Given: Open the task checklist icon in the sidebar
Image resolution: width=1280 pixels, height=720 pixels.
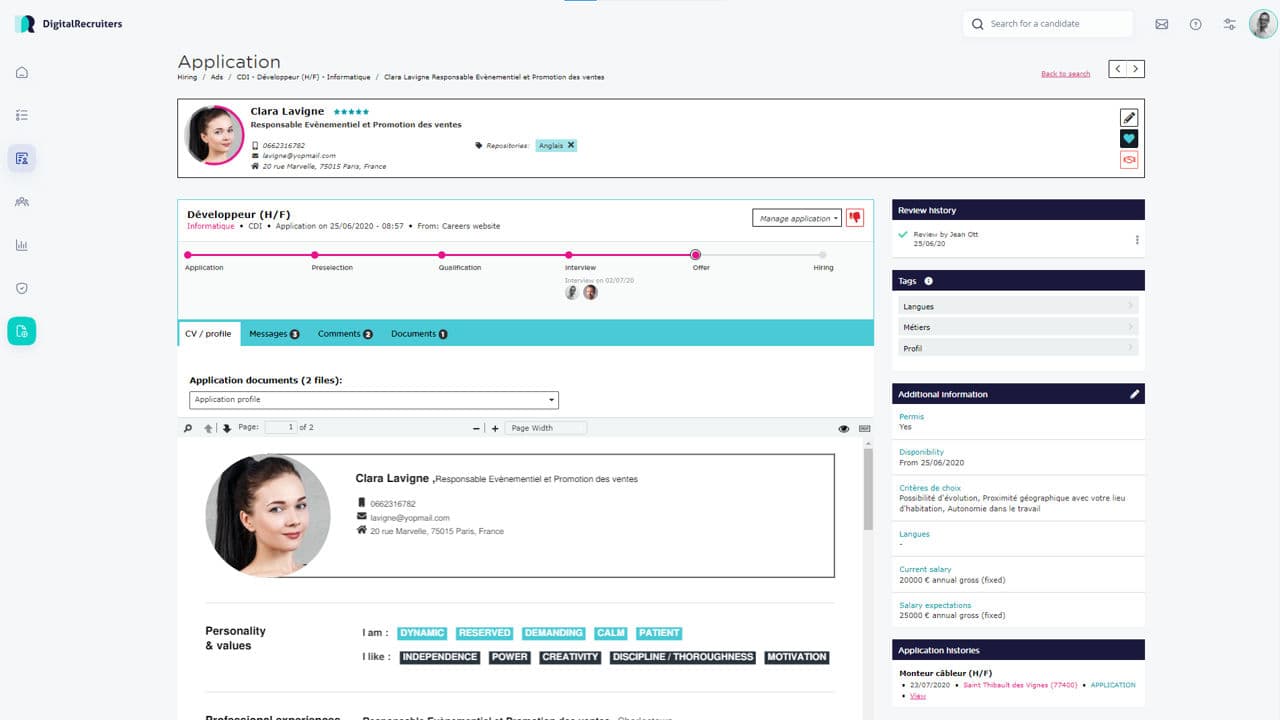Looking at the screenshot, I should tap(22, 115).
